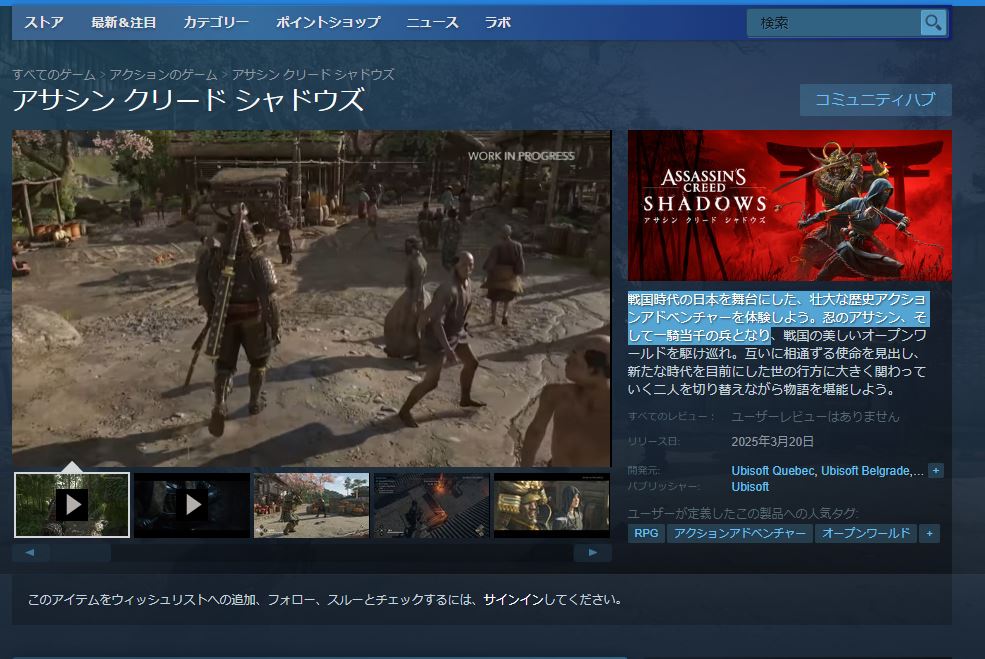985x659 pixels.
Task: Select the market street screenshot thumbnail
Action: point(312,504)
